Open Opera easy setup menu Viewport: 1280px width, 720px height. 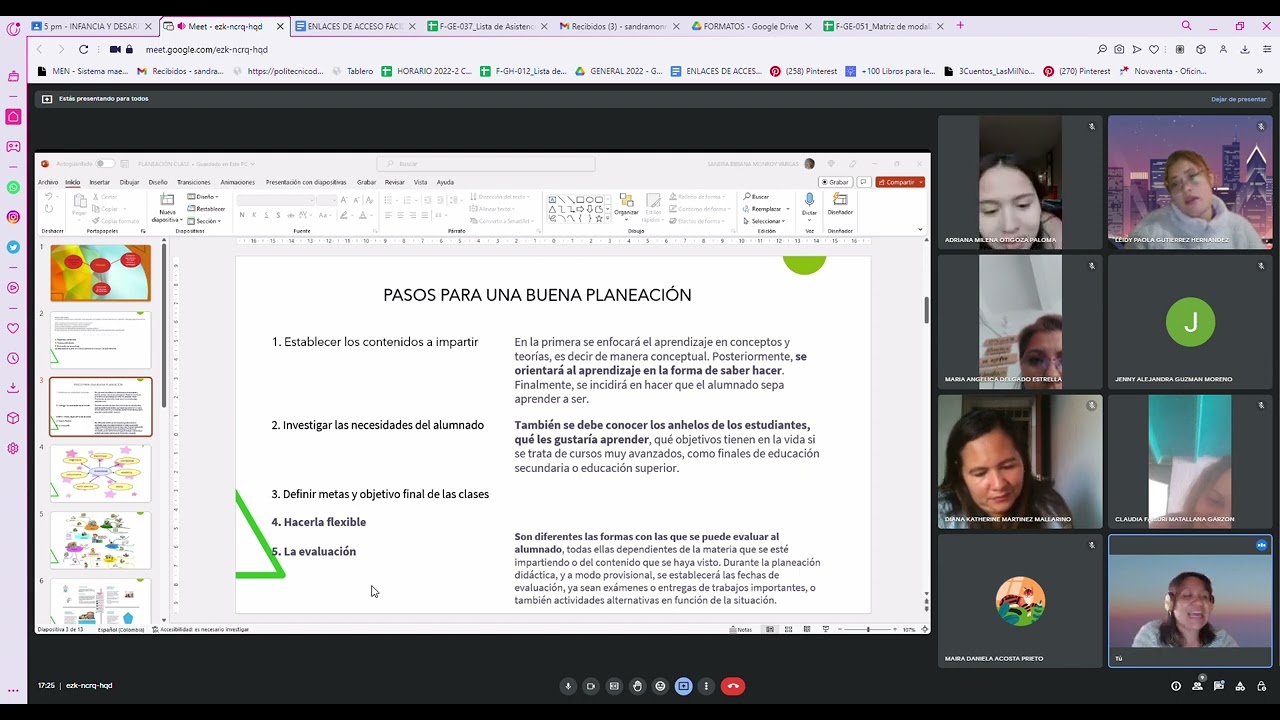pyautogui.click(x=1266, y=49)
